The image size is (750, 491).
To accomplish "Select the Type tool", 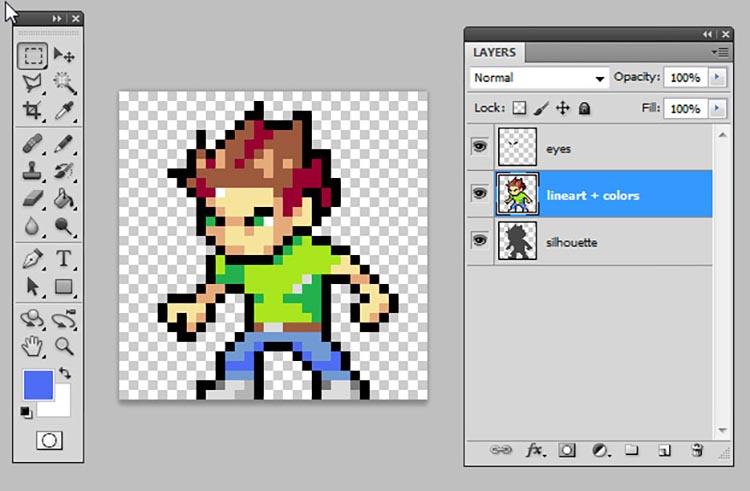I will point(64,258).
